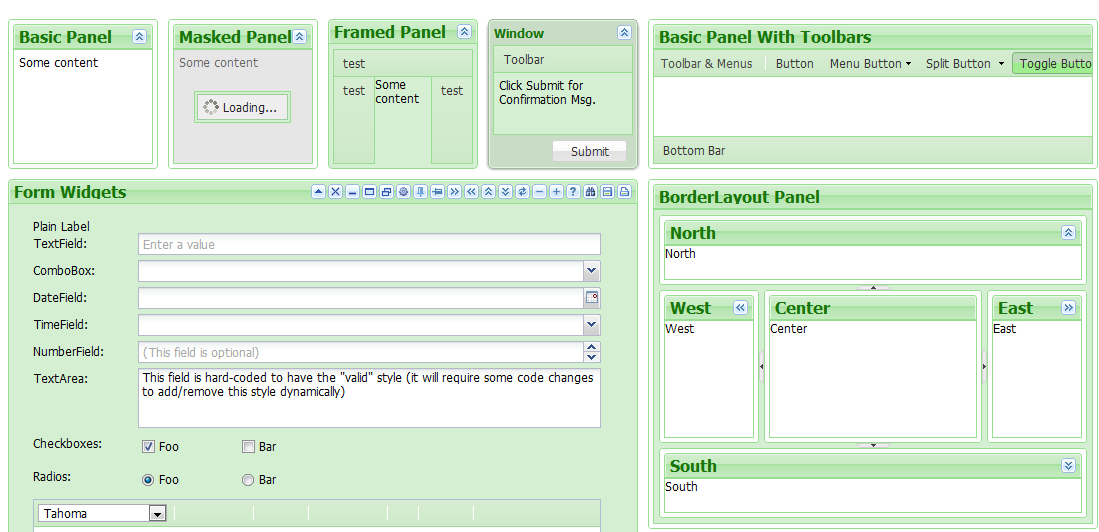This screenshot has width=1099, height=532.
Task: Click the Split Button label
Action: [x=958, y=64]
